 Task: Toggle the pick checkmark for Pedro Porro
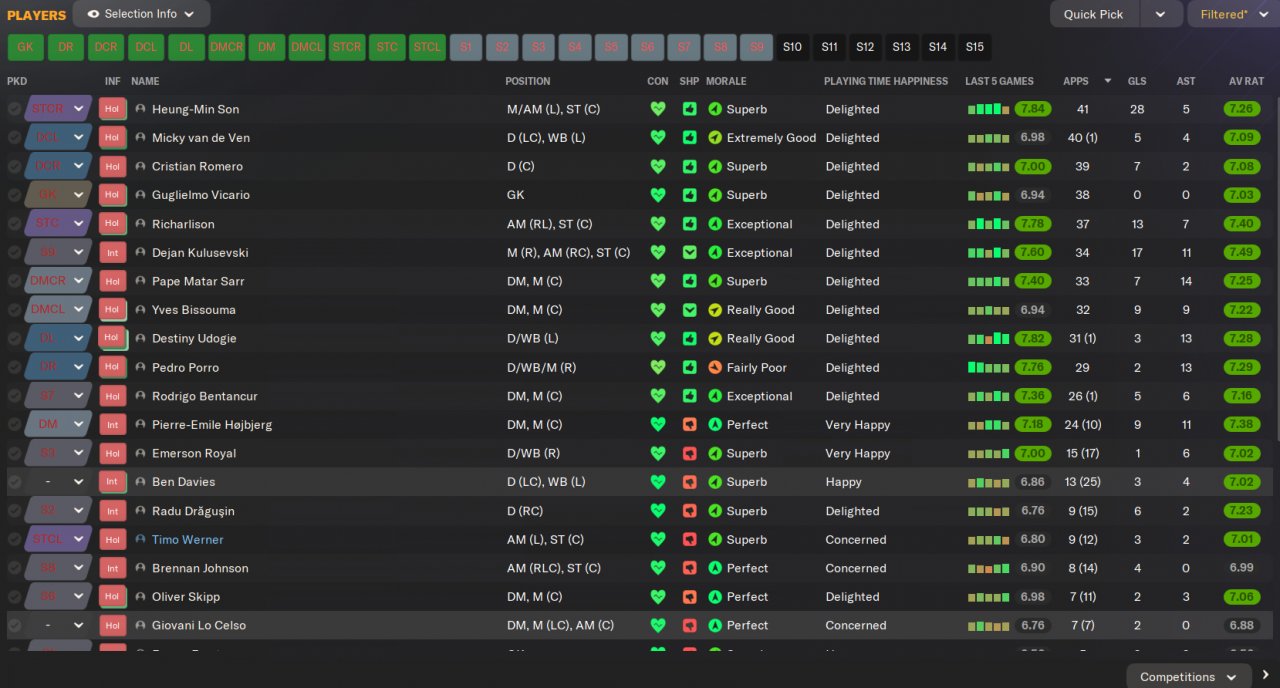pyautogui.click(x=14, y=367)
